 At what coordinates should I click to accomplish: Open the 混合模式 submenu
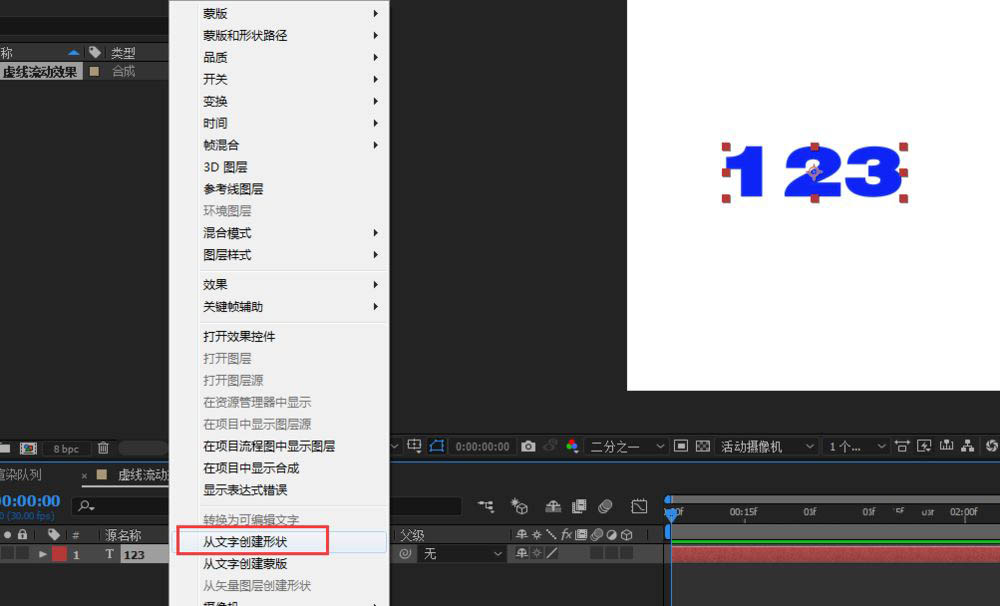pos(224,233)
